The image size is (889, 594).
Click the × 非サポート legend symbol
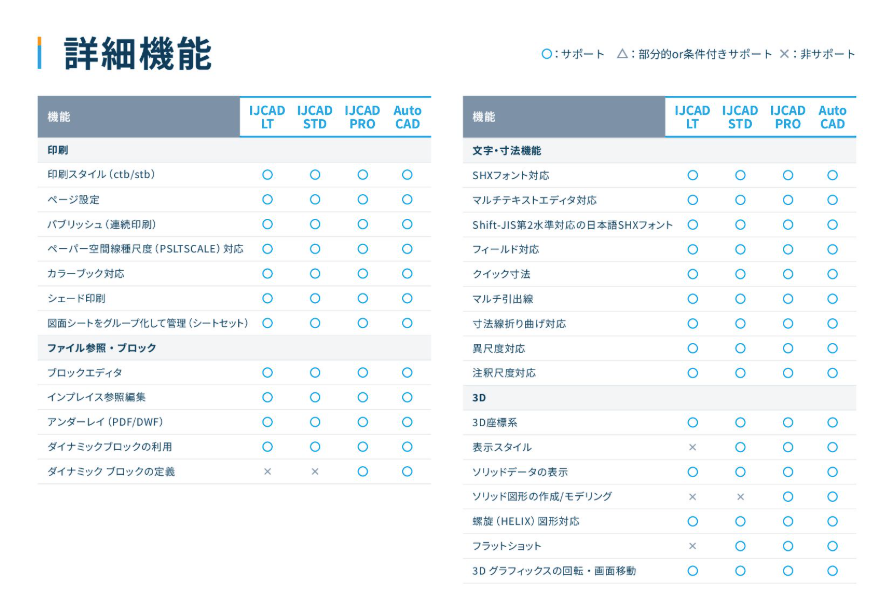784,54
